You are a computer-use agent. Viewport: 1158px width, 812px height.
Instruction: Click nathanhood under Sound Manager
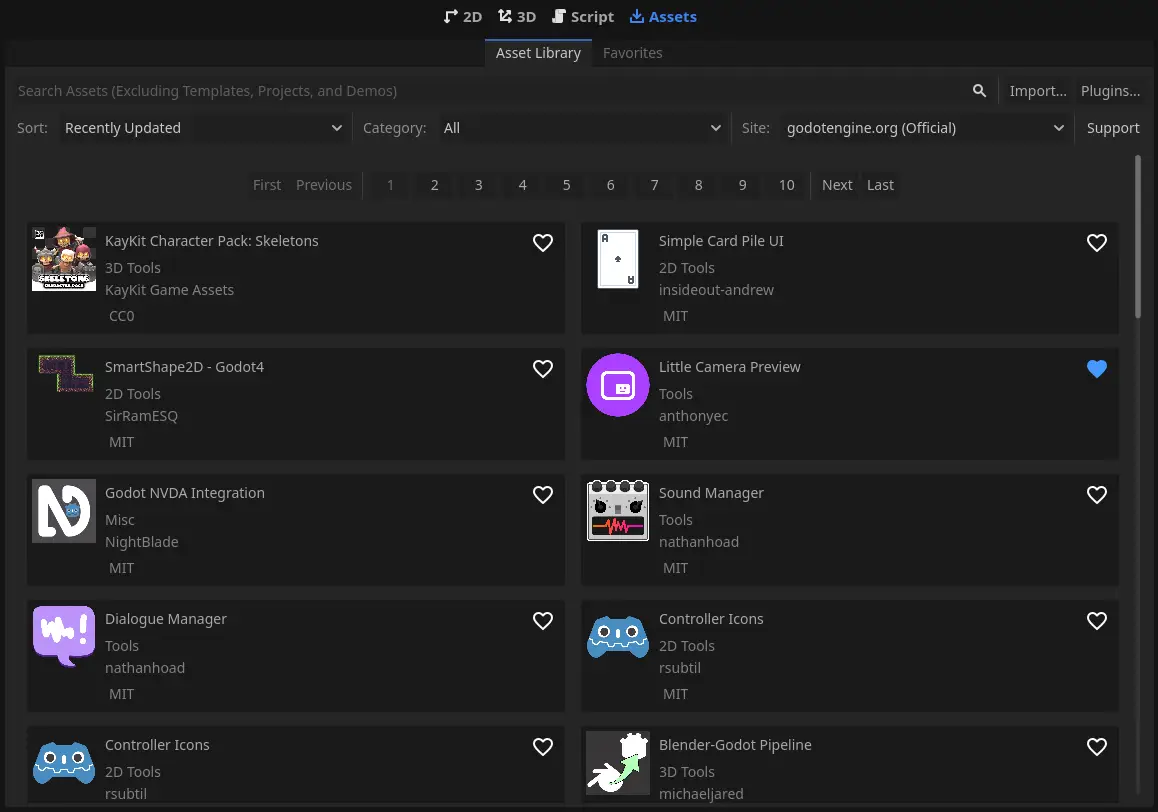pyautogui.click(x=699, y=542)
